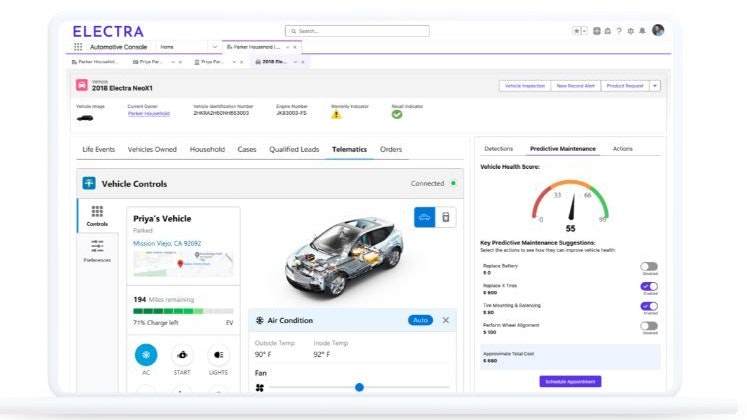The image size is (747, 420).
Task: Open the help question mark icon
Action: tap(619, 31)
